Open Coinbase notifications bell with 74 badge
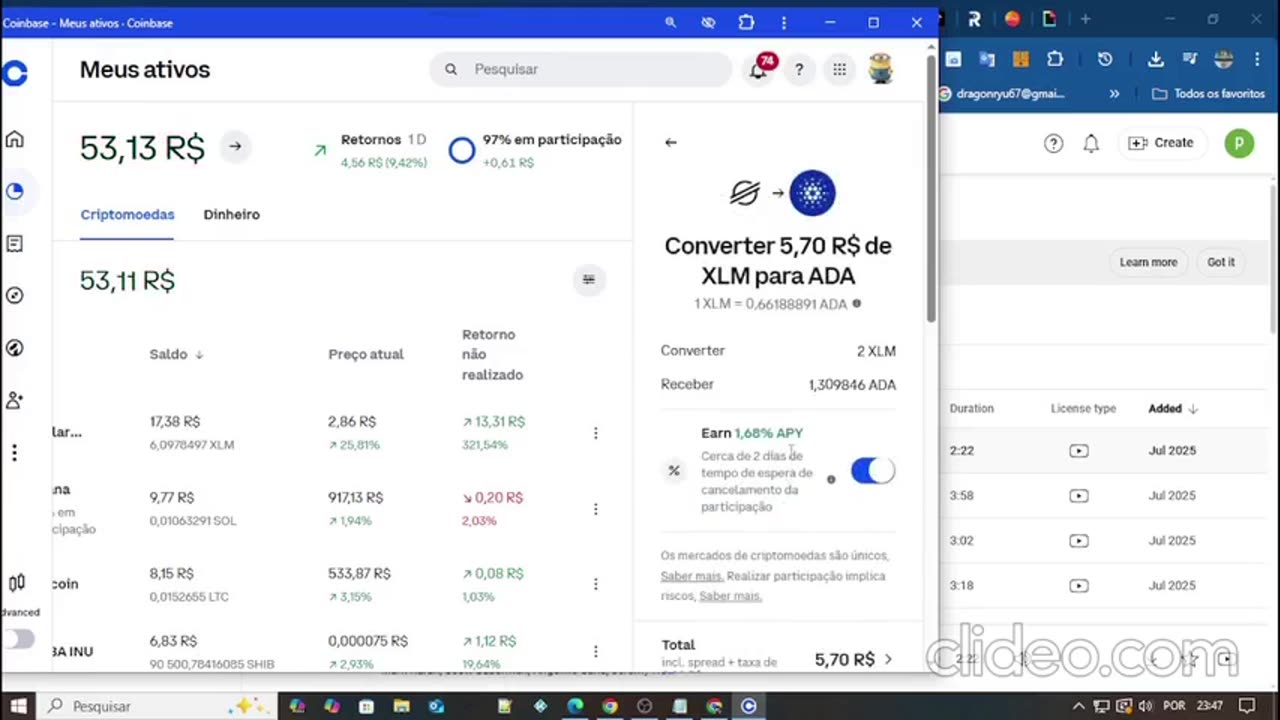 (759, 69)
